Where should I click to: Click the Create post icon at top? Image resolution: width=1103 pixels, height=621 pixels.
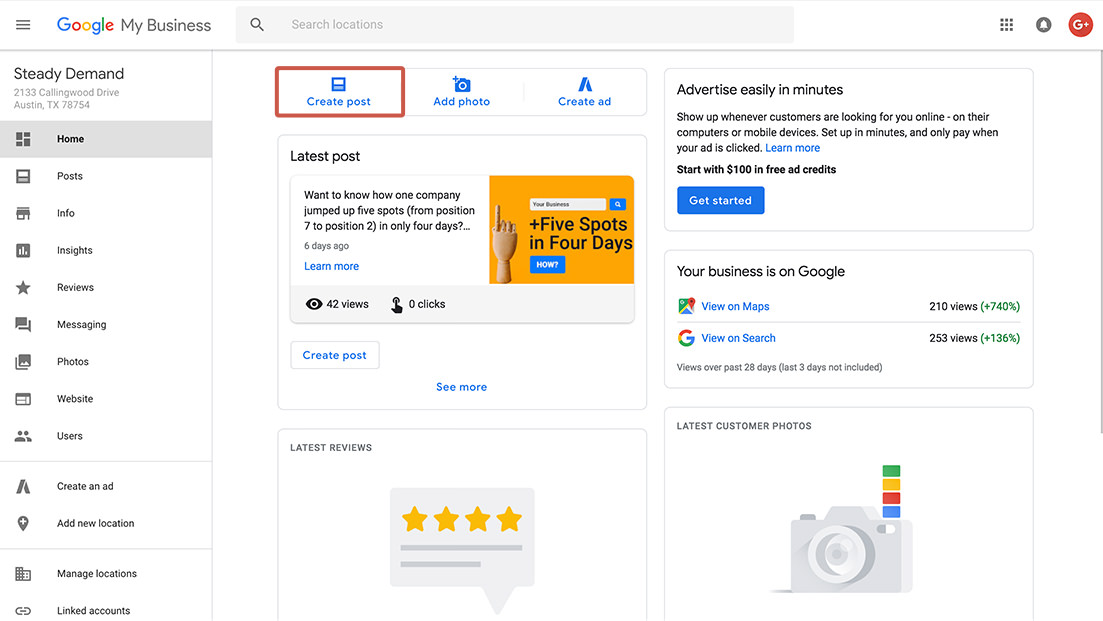338,84
